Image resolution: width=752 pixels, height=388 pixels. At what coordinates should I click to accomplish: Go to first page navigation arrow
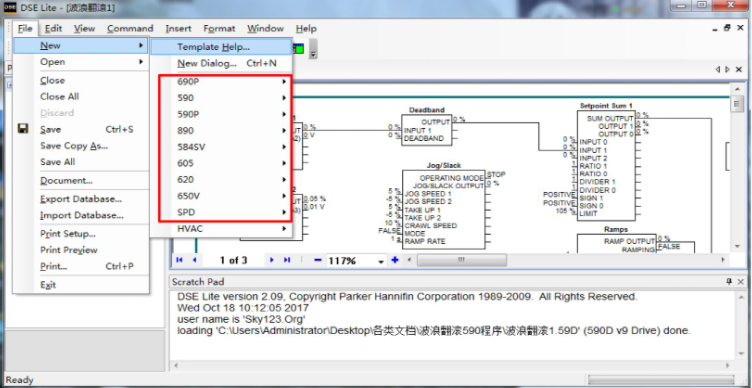coord(179,260)
